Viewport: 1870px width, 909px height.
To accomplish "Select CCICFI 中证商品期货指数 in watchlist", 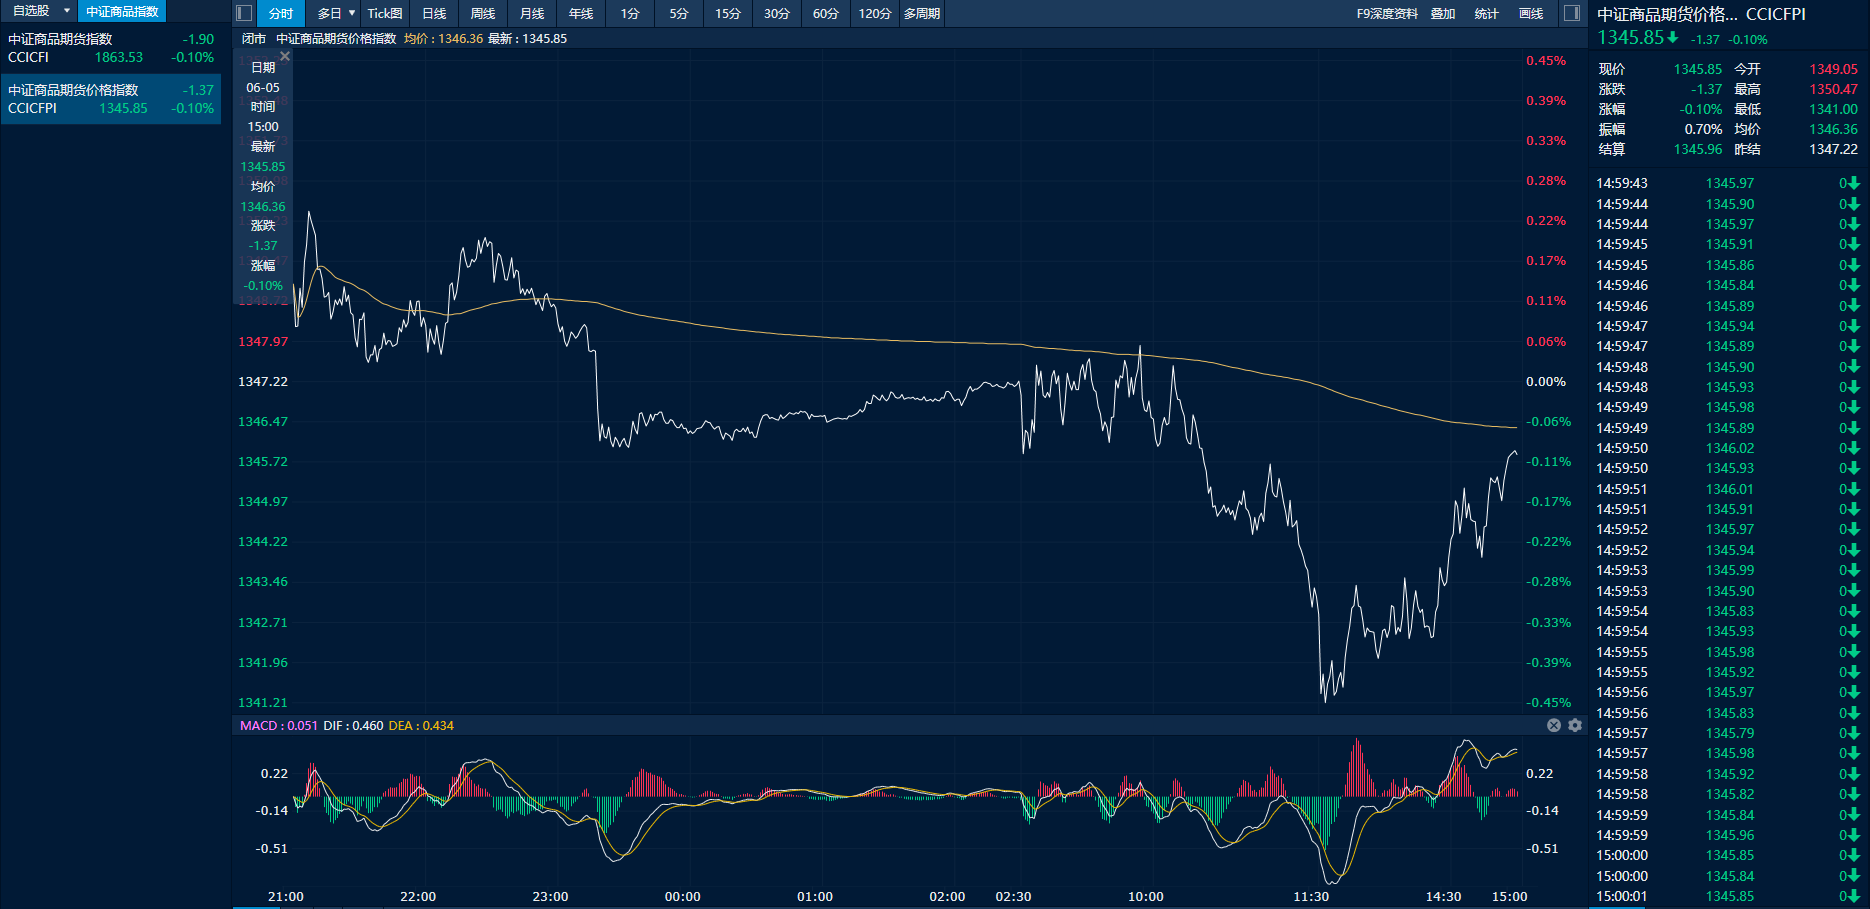I will click(110, 48).
